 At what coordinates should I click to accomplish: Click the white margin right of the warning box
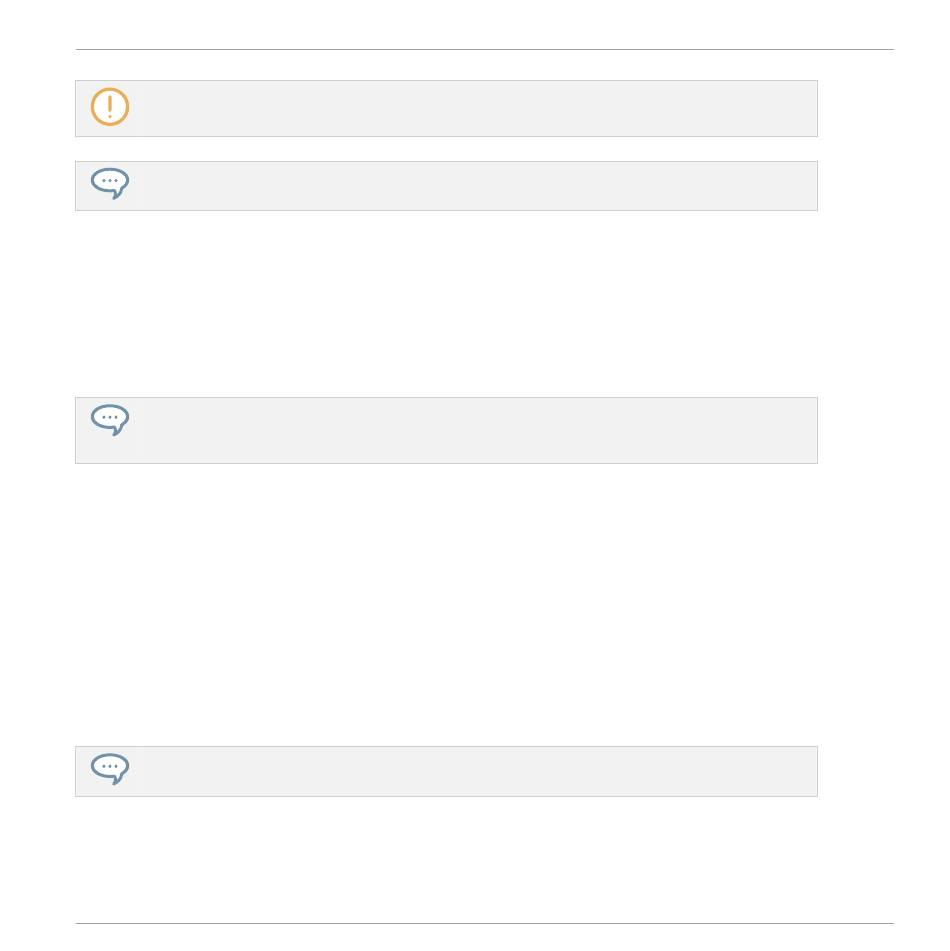click(x=856, y=109)
